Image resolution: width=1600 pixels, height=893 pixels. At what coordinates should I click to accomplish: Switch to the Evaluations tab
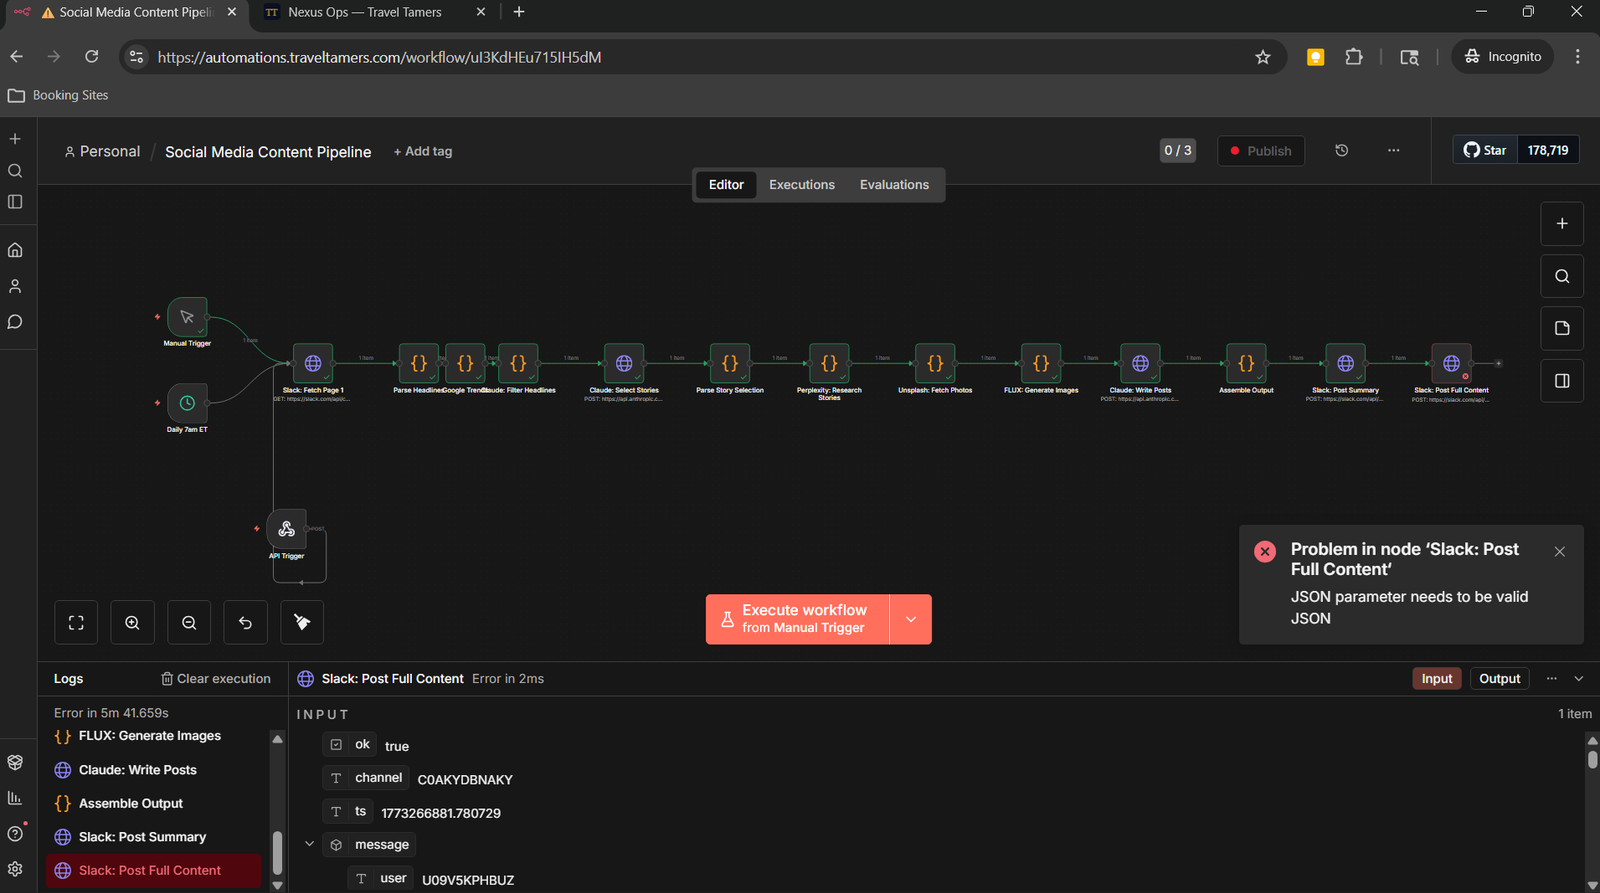point(894,185)
